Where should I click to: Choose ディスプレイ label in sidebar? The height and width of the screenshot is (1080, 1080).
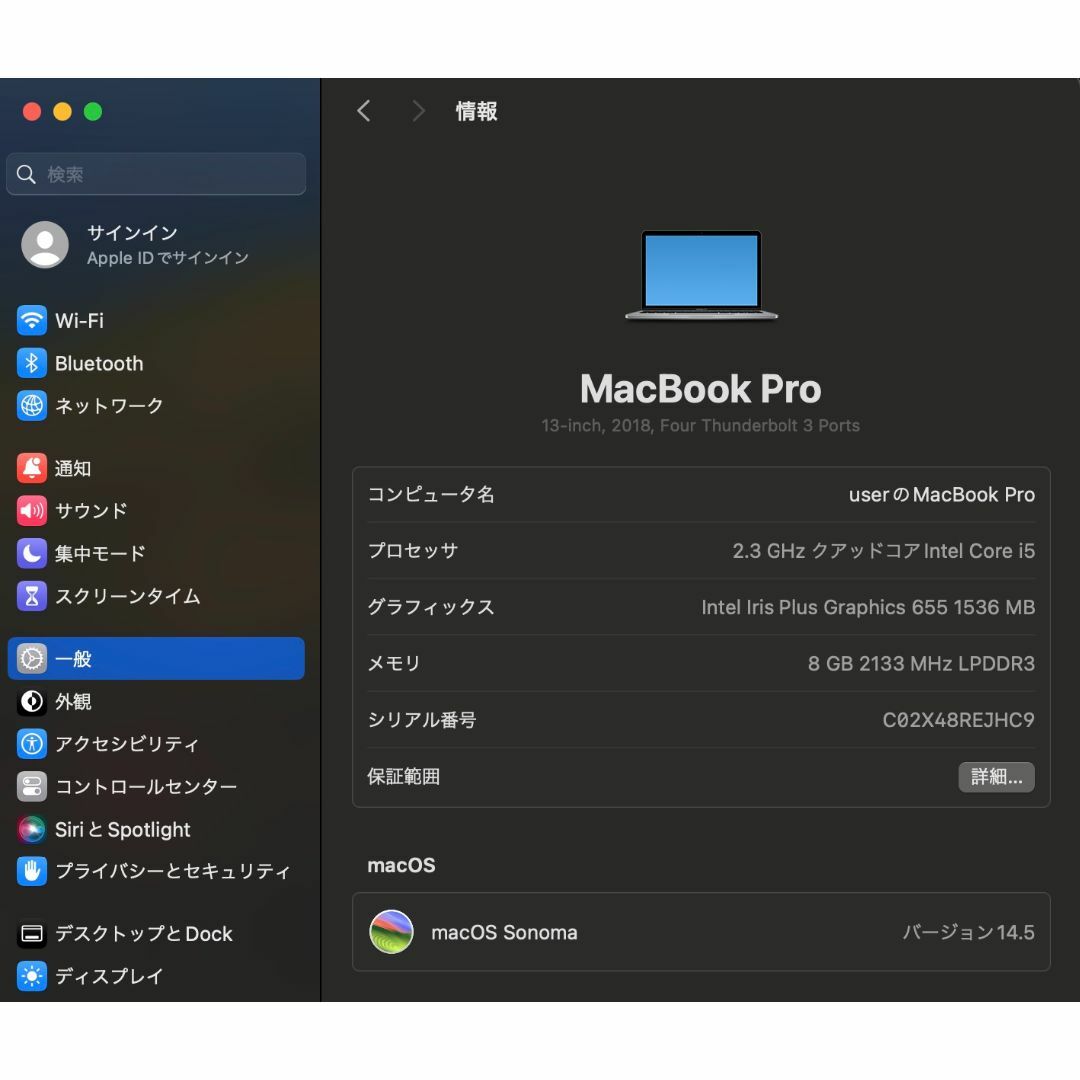pos(110,976)
